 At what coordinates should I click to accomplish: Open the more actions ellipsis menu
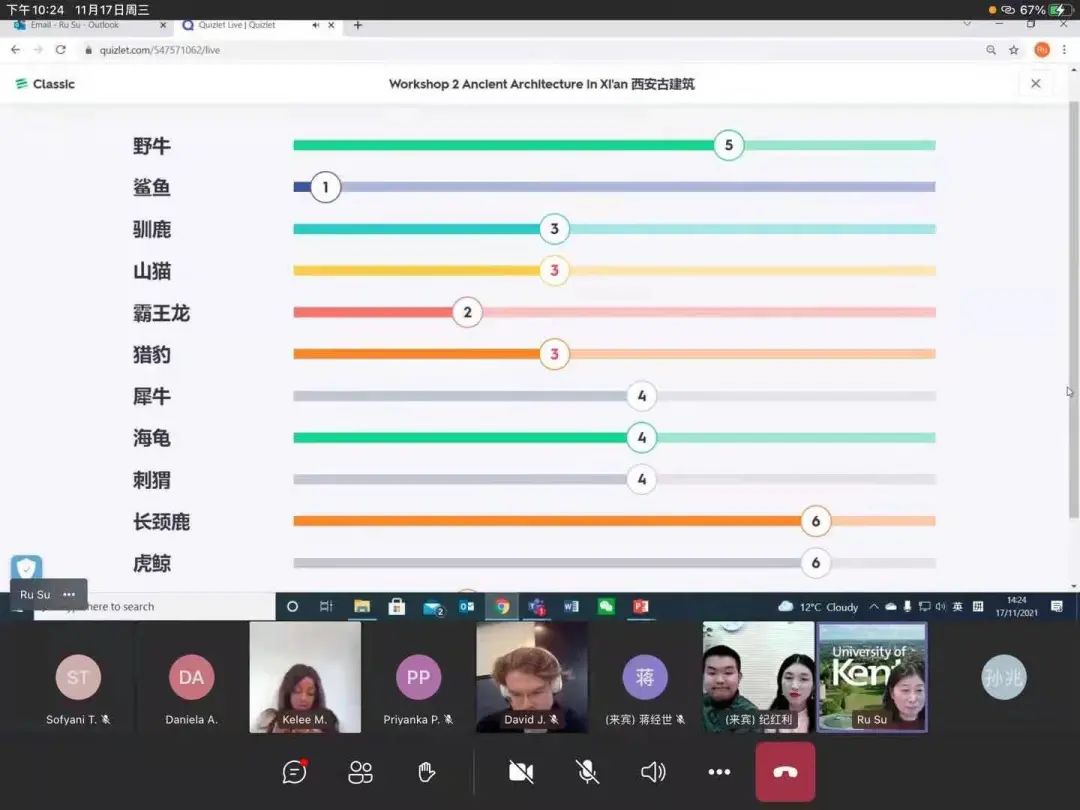(719, 771)
